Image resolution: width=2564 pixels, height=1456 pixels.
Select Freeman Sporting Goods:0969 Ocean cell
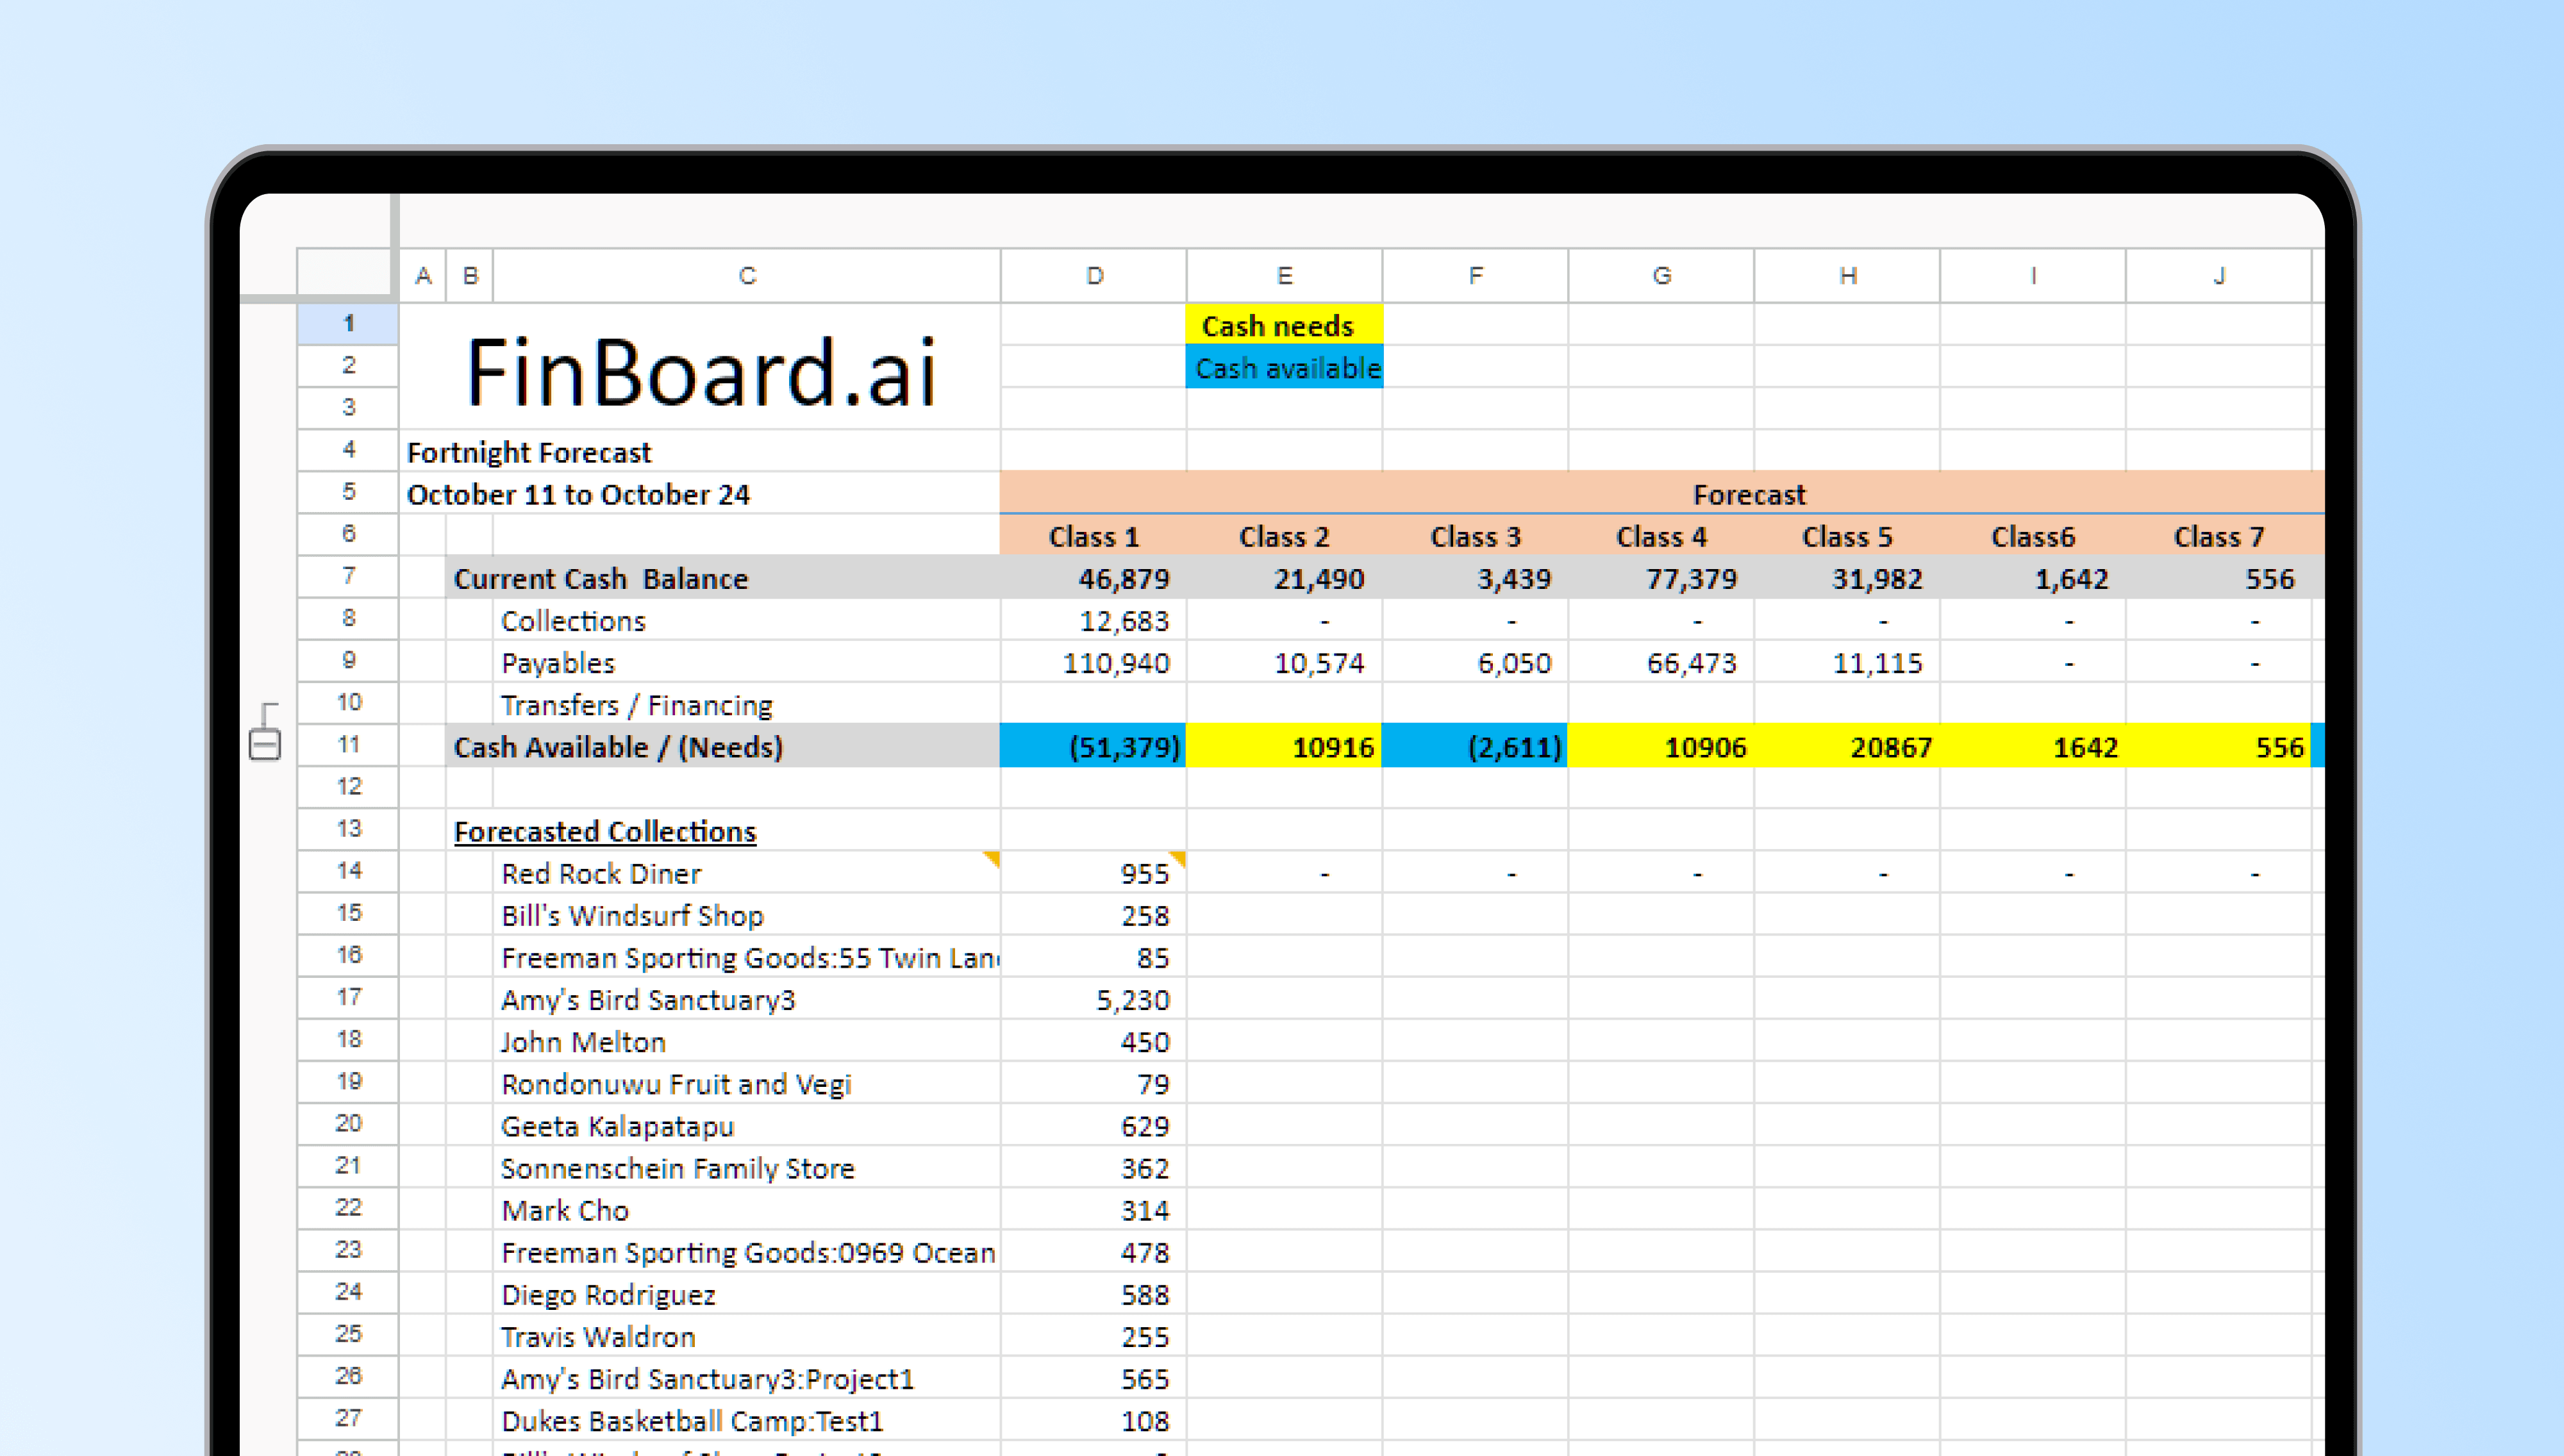coord(747,1252)
